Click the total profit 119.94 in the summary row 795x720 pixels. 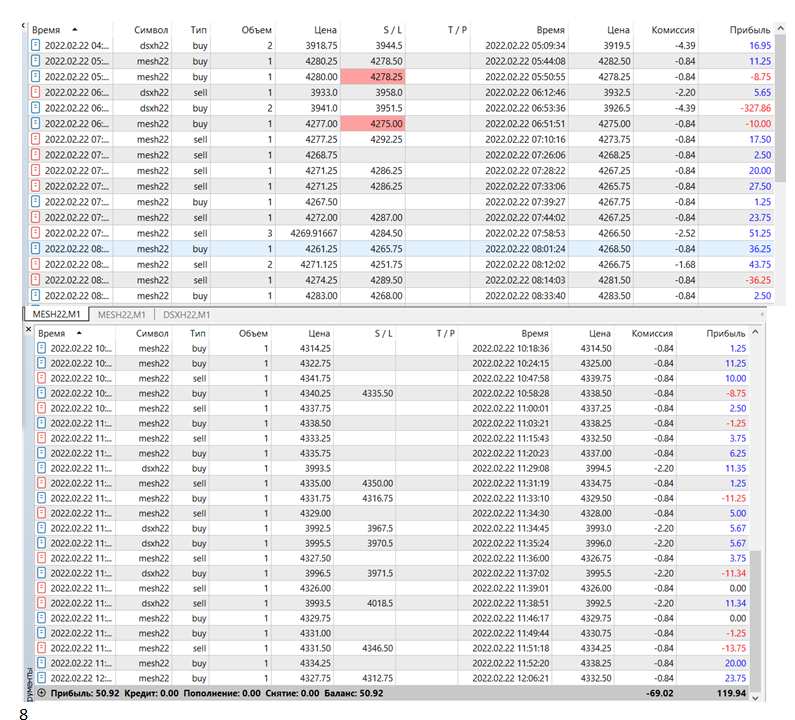[x=731, y=693]
